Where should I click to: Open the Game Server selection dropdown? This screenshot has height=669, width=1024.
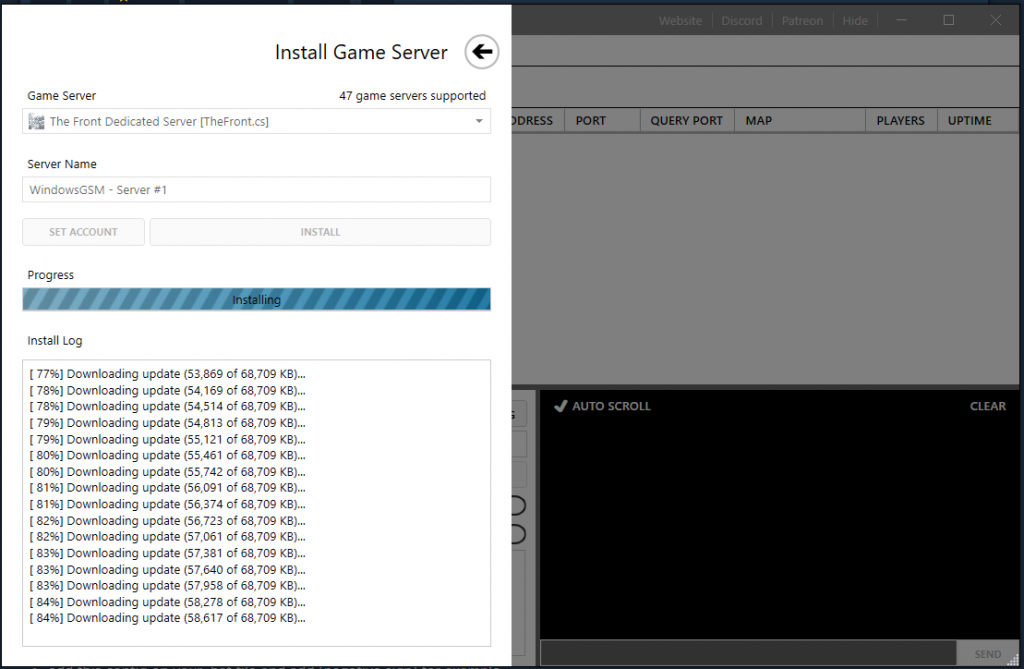[256, 120]
